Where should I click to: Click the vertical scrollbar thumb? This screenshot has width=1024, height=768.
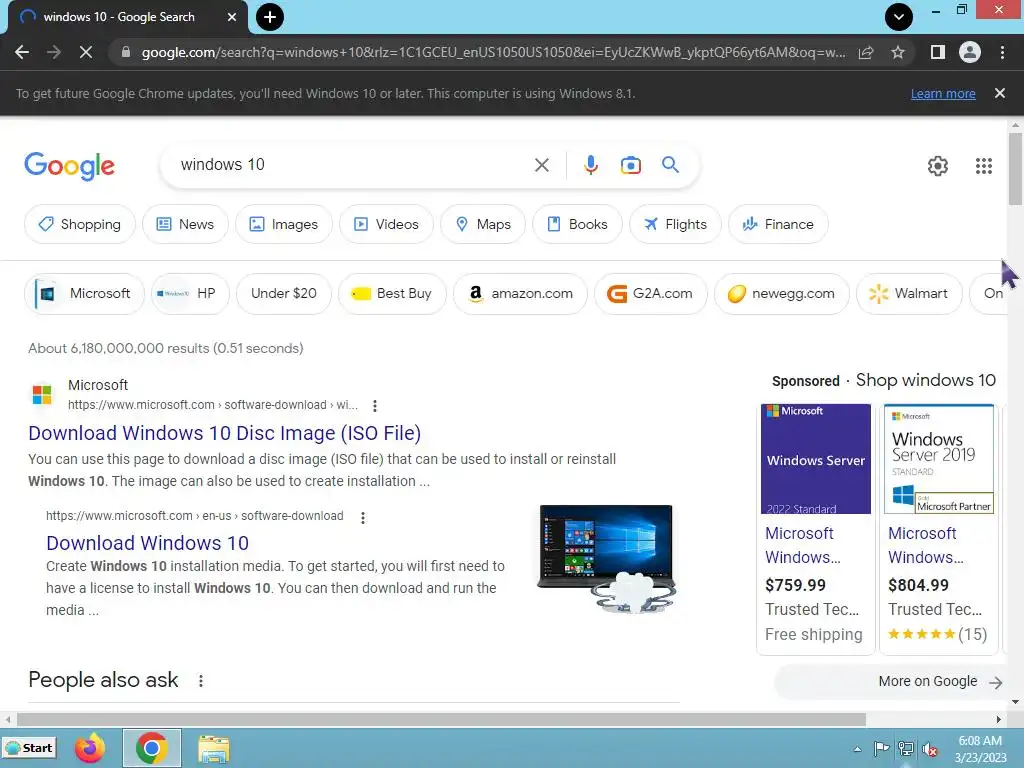coord(1015,168)
